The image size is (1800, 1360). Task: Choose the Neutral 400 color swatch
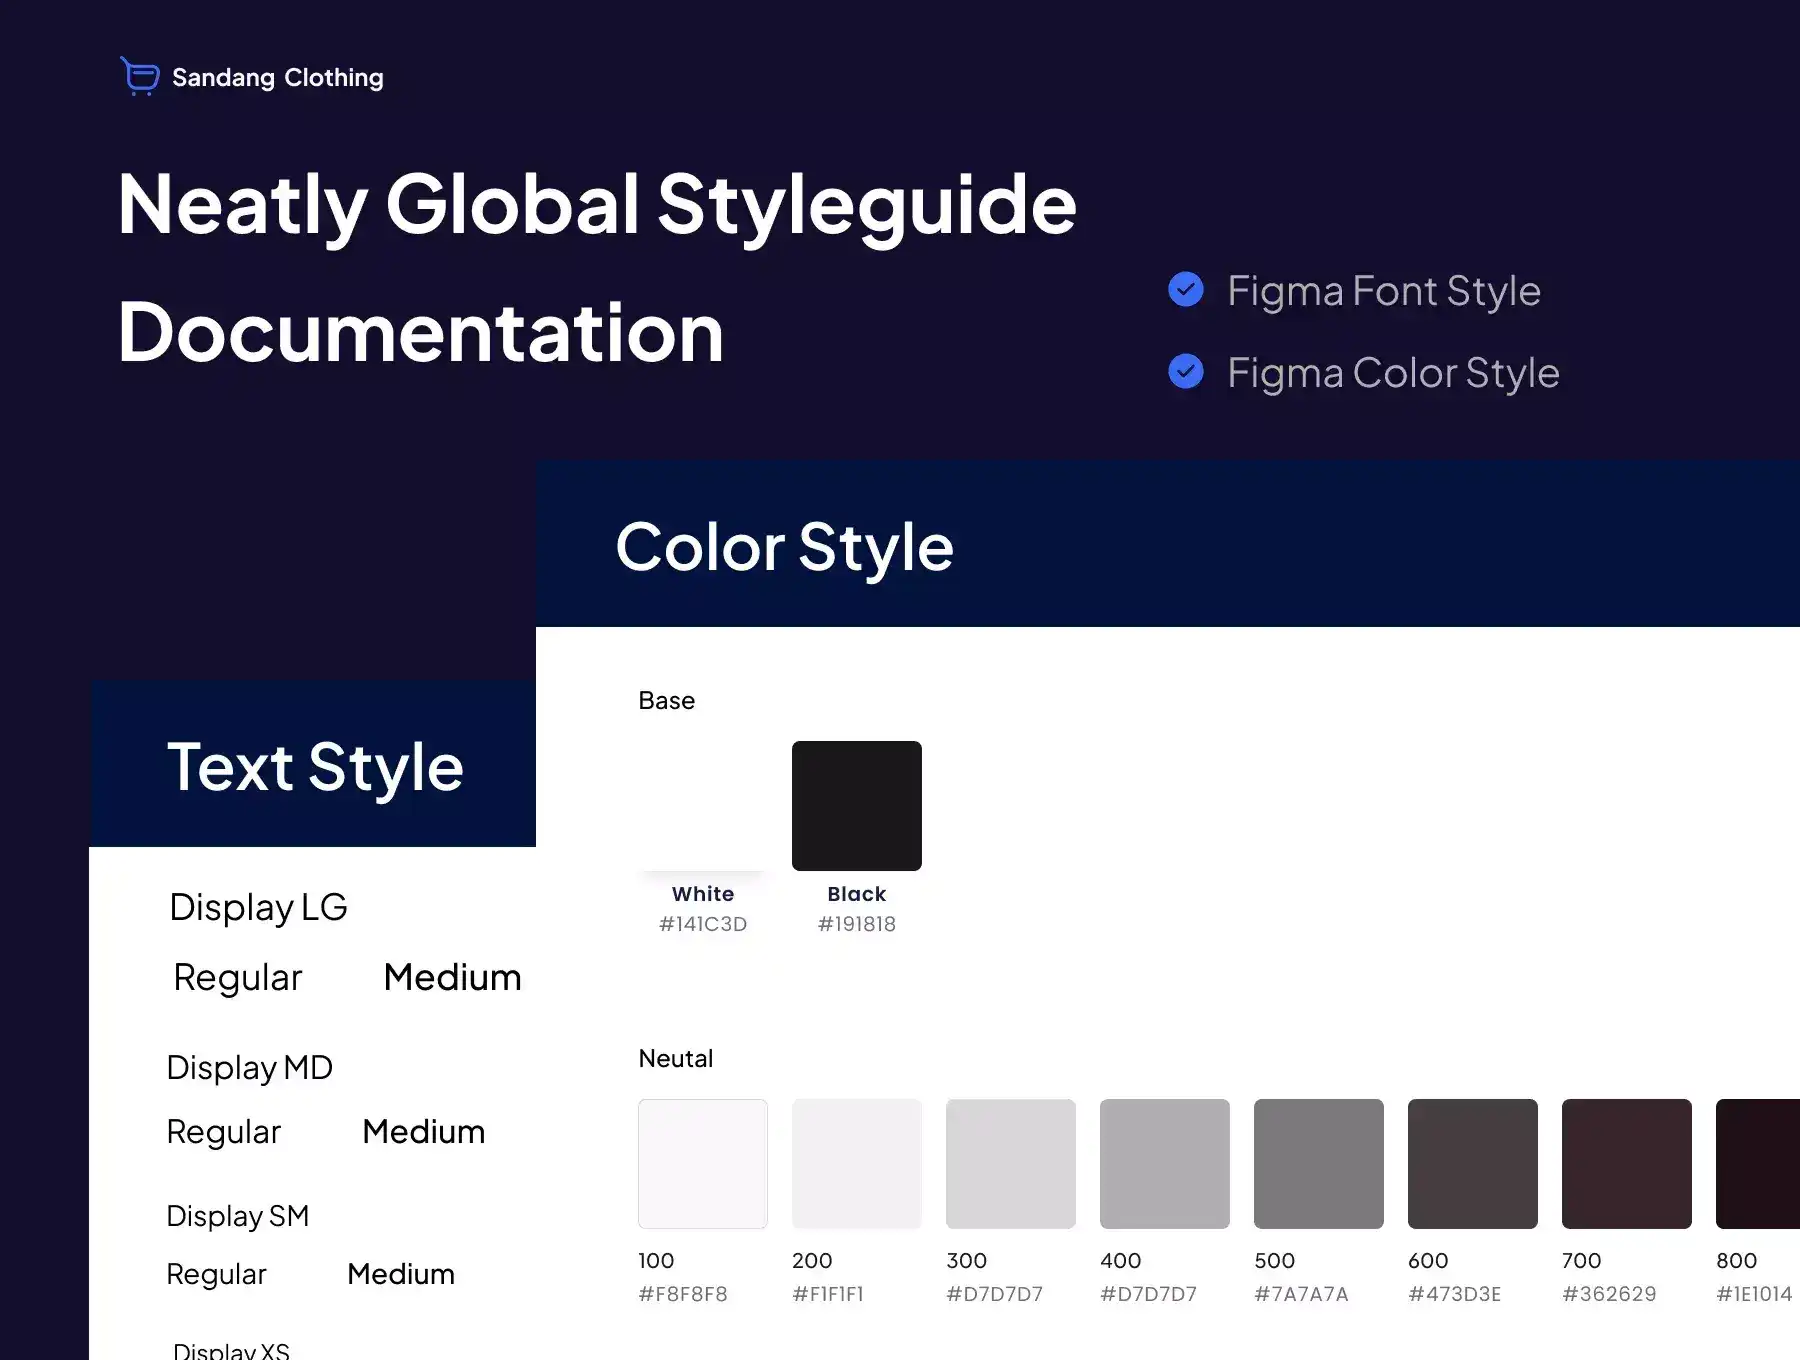point(1164,1163)
